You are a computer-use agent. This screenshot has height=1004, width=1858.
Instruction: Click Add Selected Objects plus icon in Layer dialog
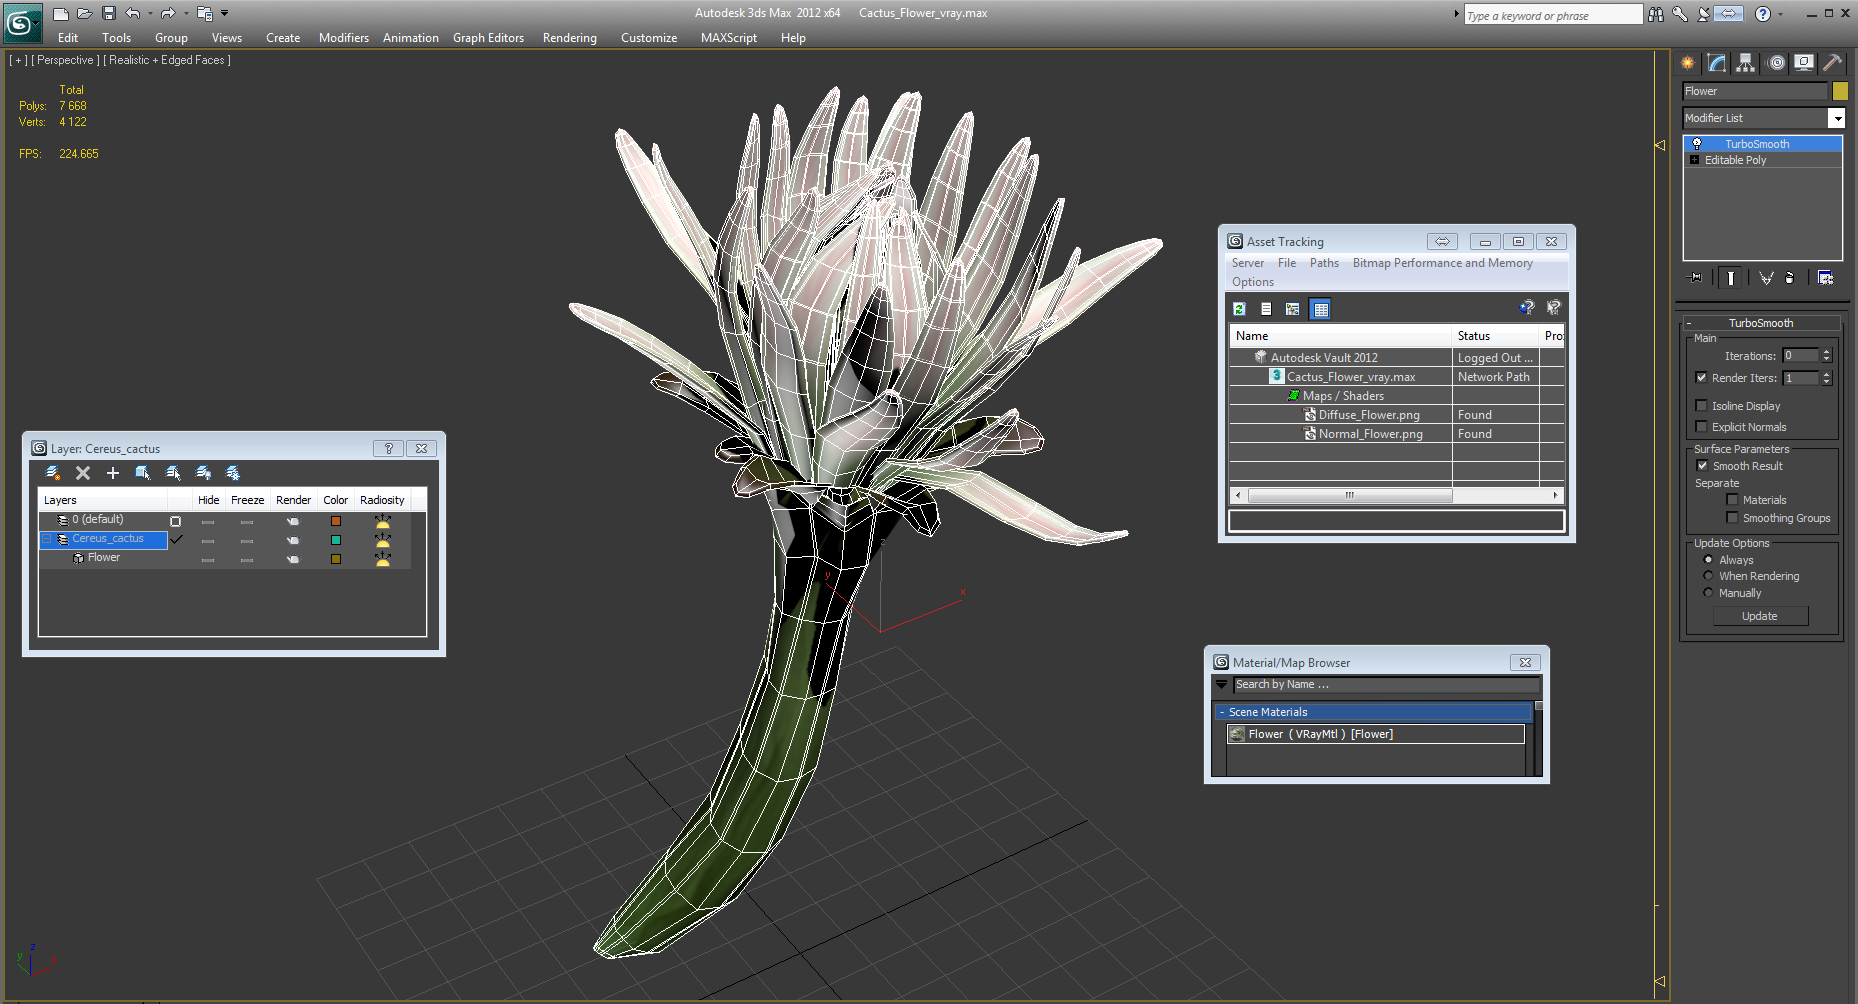pyautogui.click(x=113, y=473)
